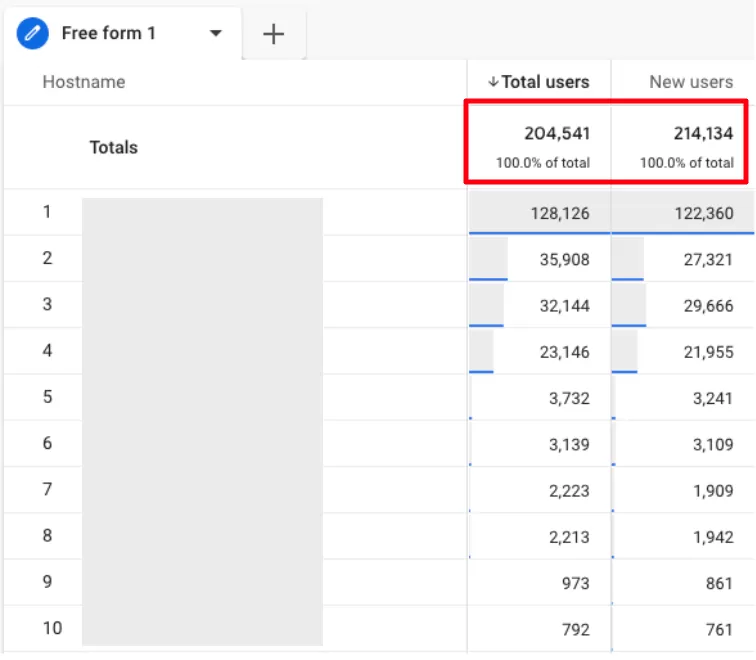This screenshot has height=660, width=756.
Task: Click row number 1
Action: click(47, 212)
